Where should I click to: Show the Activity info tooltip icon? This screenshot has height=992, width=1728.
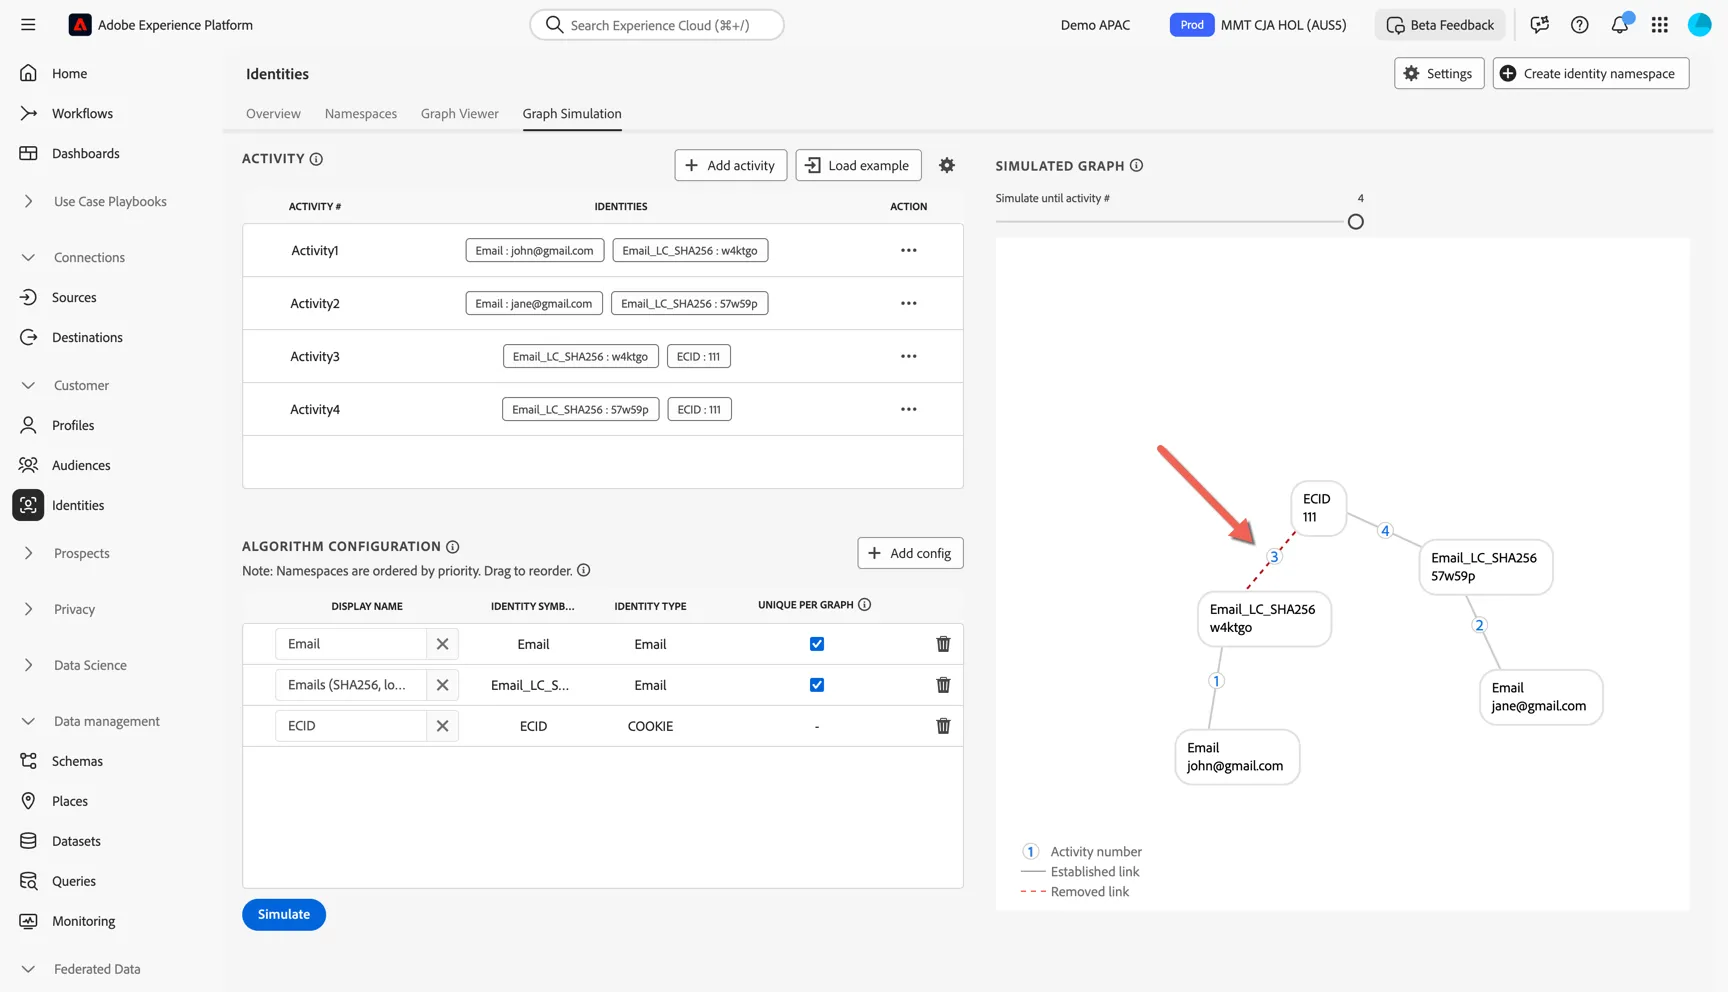pos(316,159)
